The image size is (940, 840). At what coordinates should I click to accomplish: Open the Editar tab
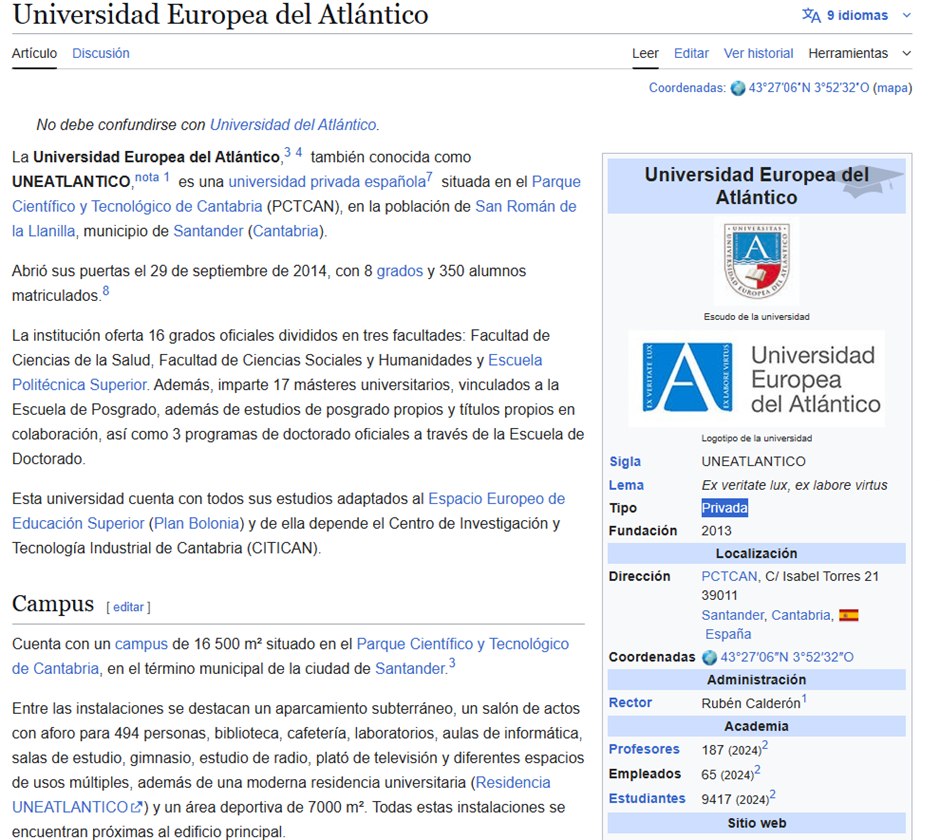[x=691, y=53]
